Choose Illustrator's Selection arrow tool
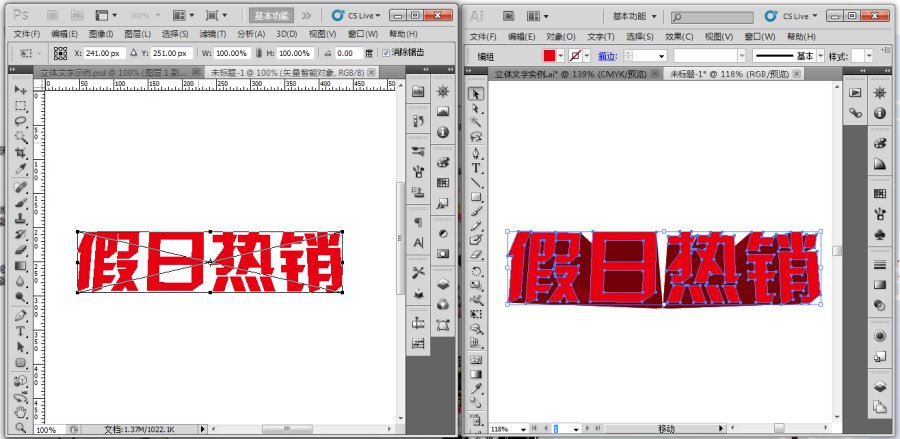 477,93
